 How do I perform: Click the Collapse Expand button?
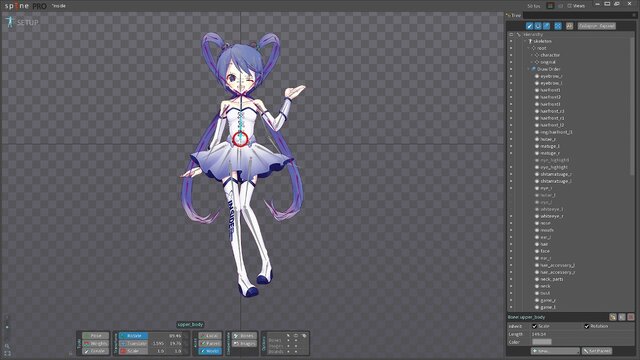click(596, 26)
